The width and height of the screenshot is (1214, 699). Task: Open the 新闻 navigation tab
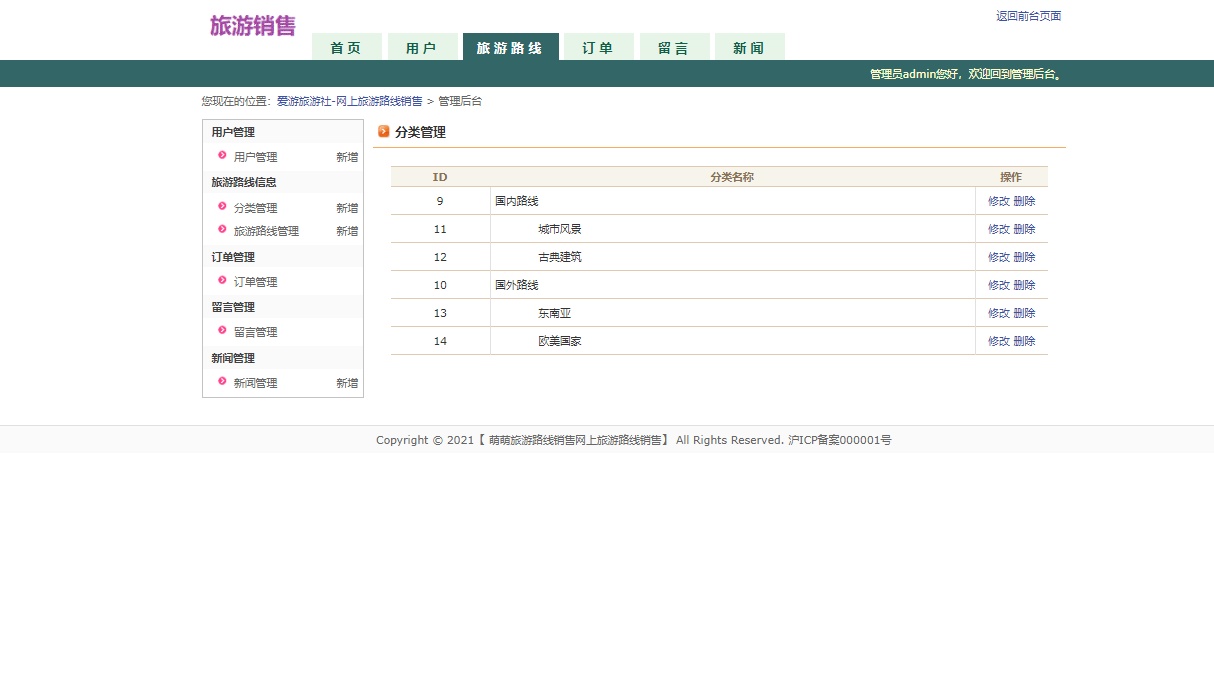[x=749, y=46]
